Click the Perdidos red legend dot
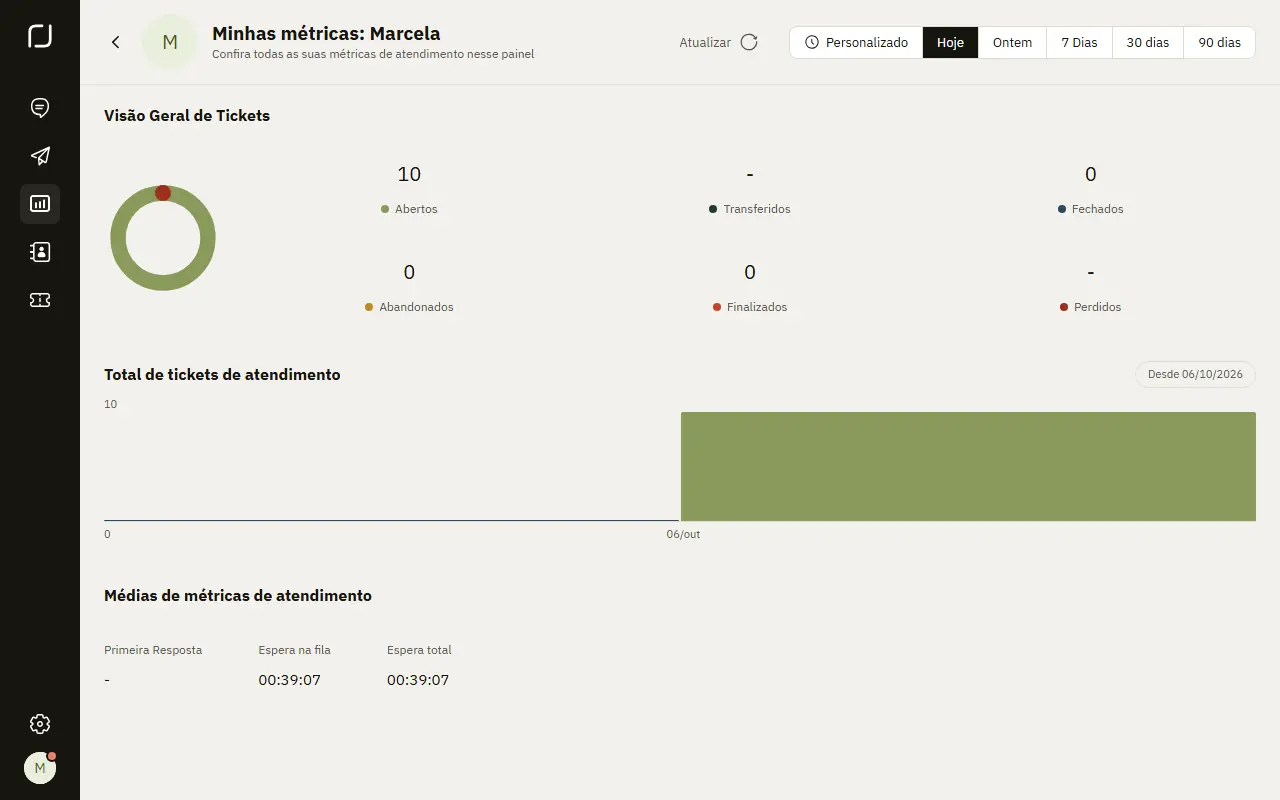 (x=1064, y=307)
